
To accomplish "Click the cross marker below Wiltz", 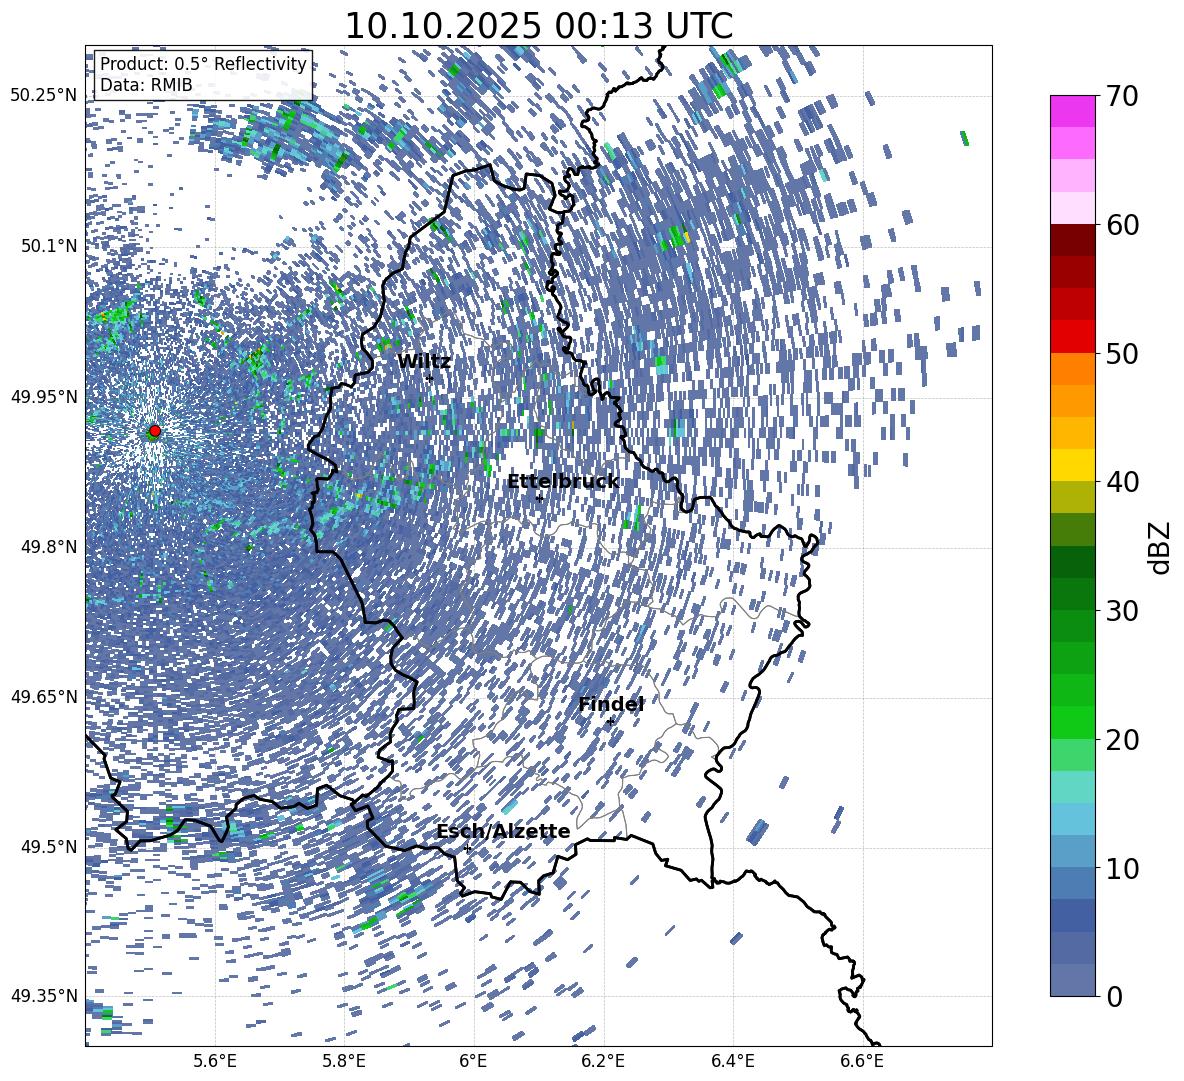I will (430, 378).
